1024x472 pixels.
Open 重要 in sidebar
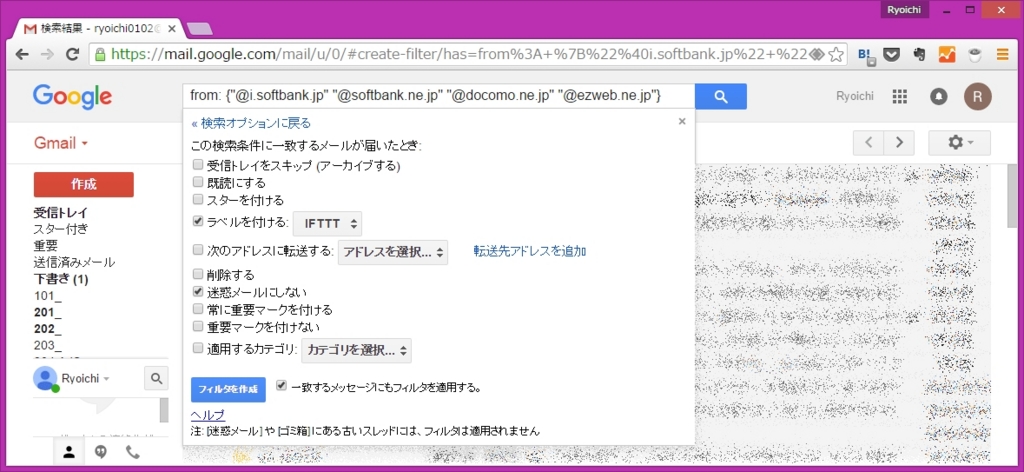[46, 246]
